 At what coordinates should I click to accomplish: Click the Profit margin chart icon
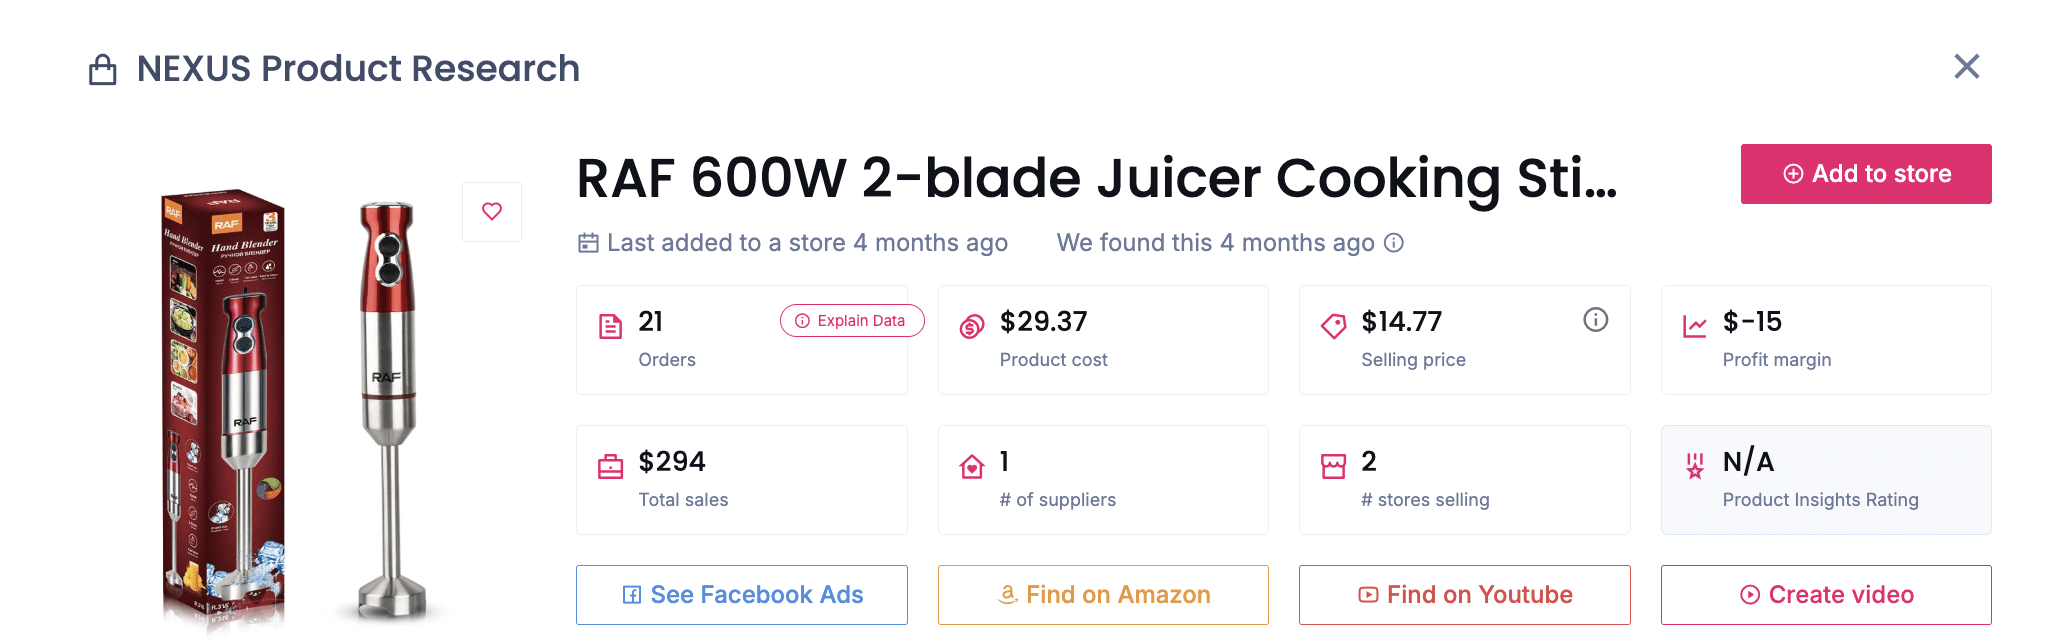tap(1695, 327)
